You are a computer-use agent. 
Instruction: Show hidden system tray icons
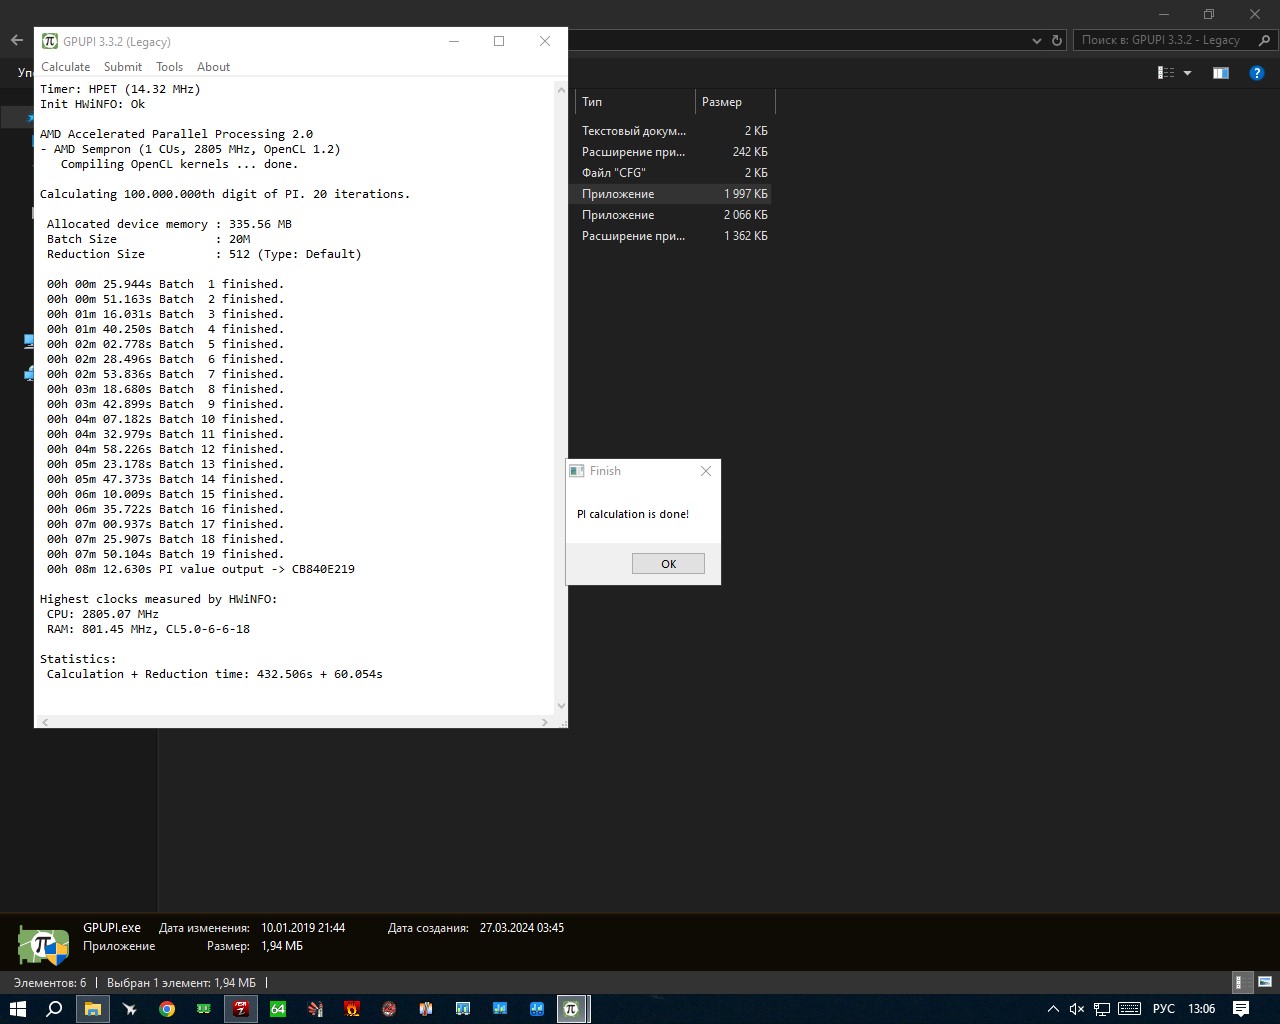click(1053, 1009)
